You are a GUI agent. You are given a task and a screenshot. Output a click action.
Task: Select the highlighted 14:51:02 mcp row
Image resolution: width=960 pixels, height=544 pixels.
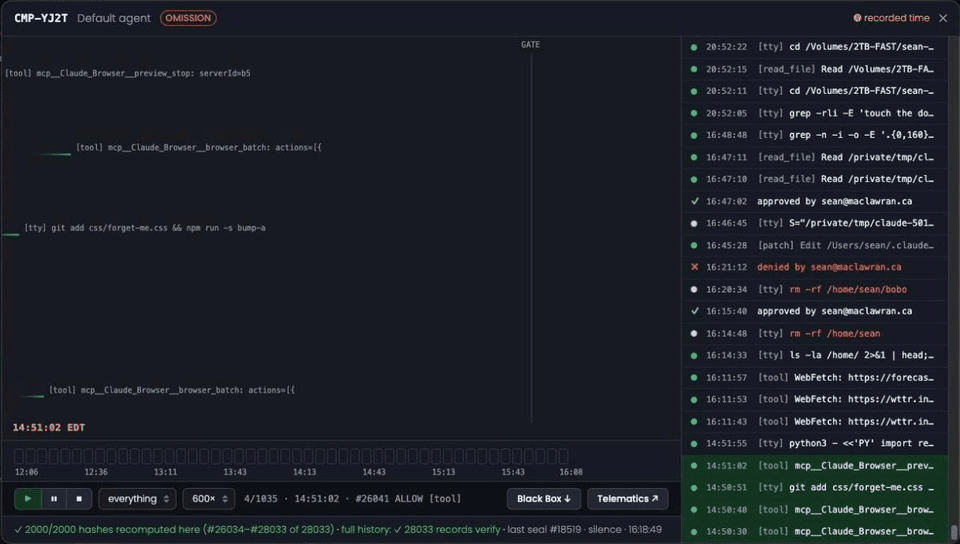[x=814, y=466]
